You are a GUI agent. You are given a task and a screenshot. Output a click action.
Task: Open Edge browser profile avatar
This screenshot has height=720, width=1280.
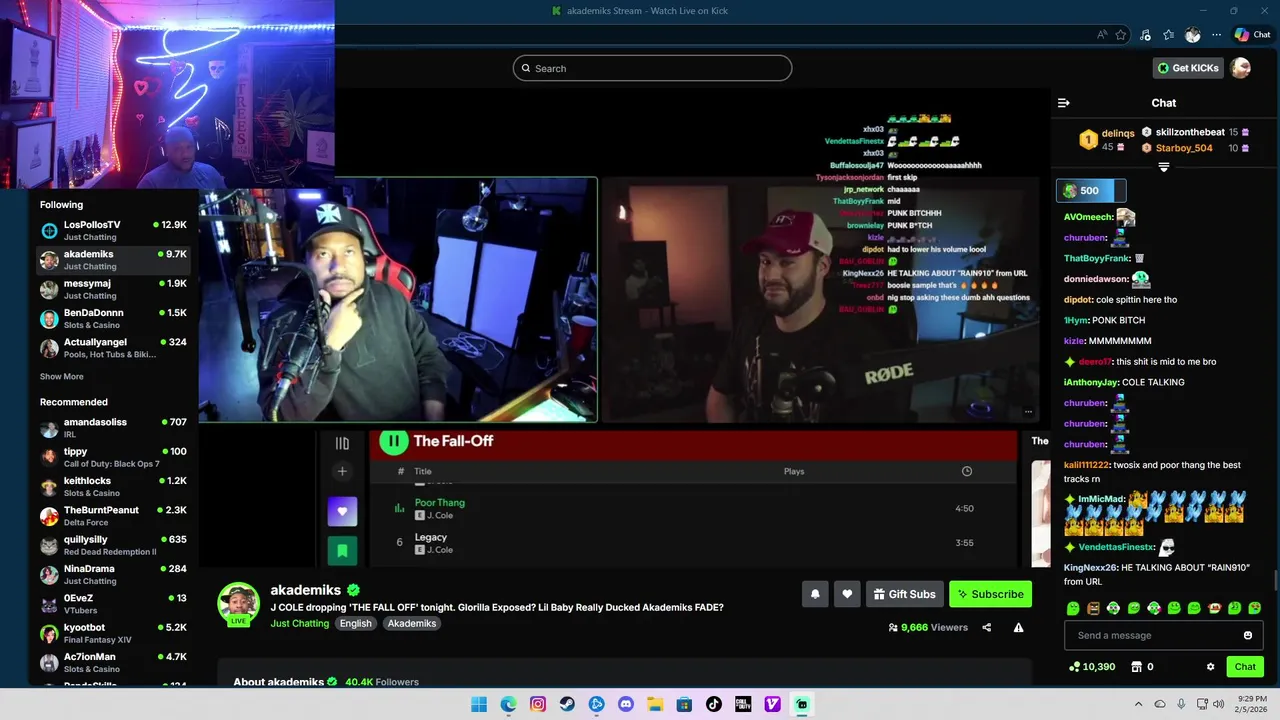point(1193,35)
